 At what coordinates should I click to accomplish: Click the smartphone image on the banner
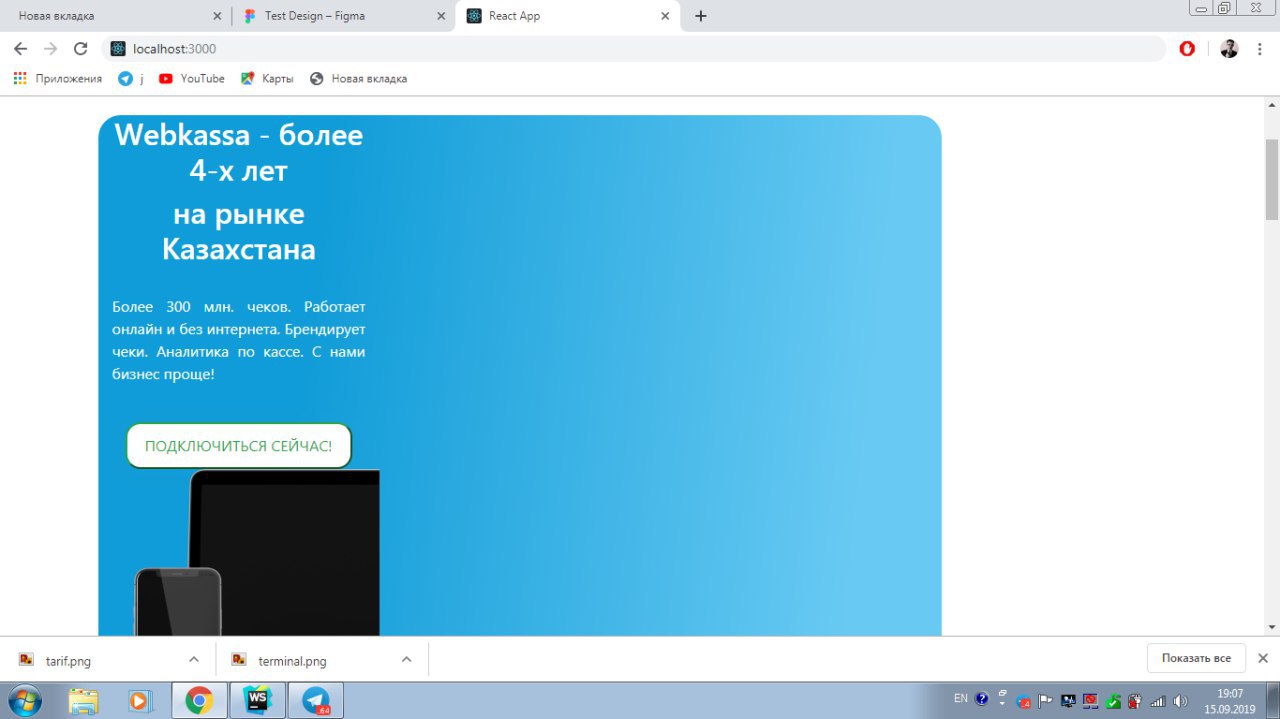[x=178, y=601]
